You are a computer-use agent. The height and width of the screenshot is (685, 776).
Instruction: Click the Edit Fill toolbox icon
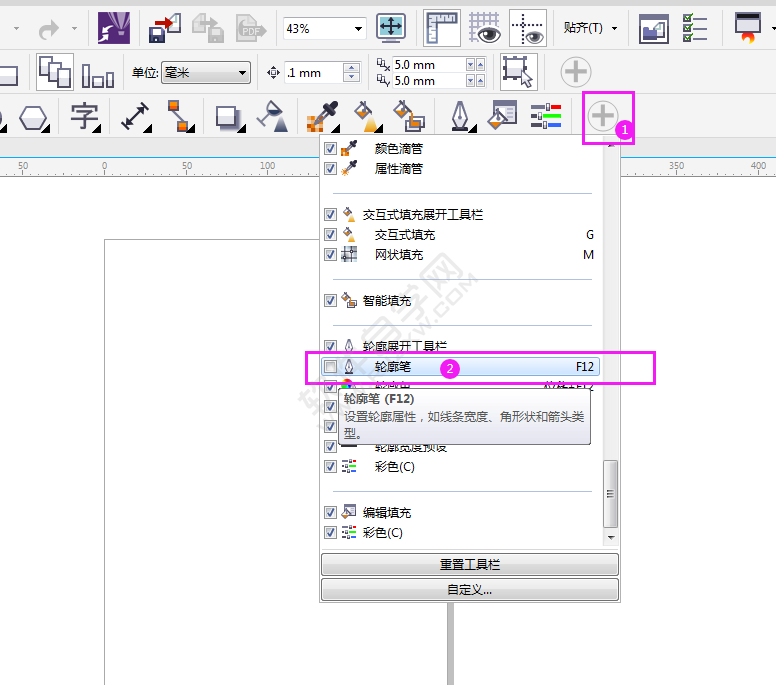[x=503, y=115]
